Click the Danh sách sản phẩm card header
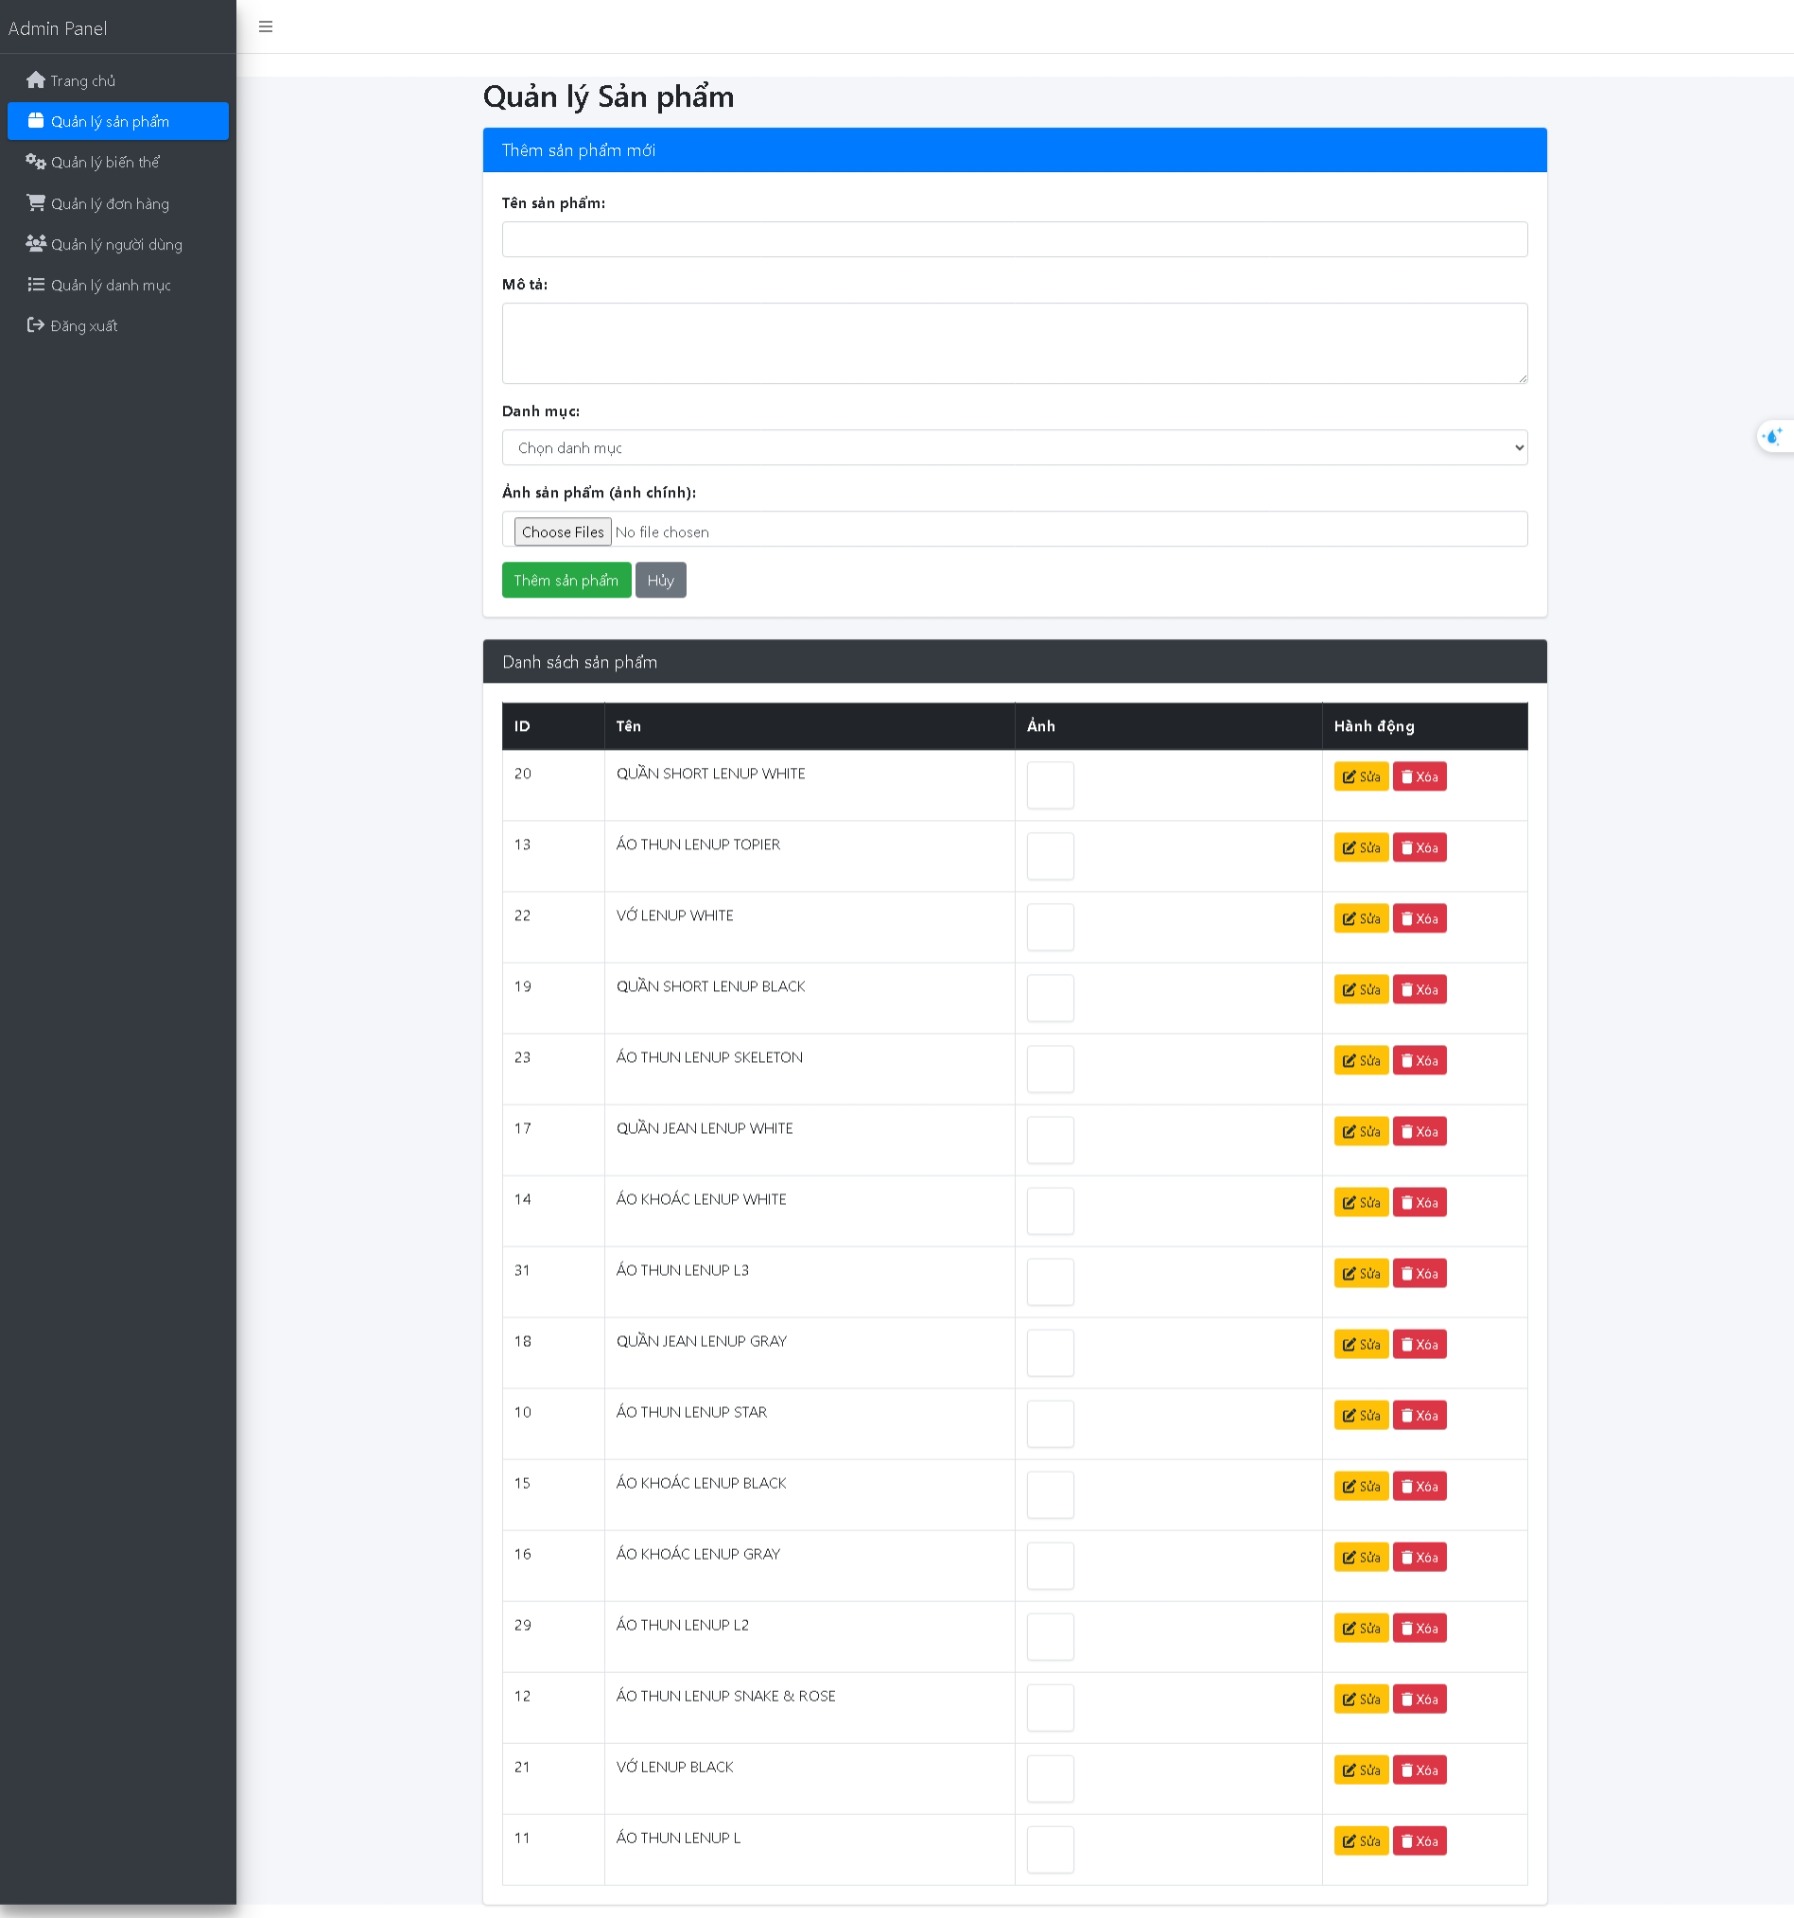 point(1014,662)
